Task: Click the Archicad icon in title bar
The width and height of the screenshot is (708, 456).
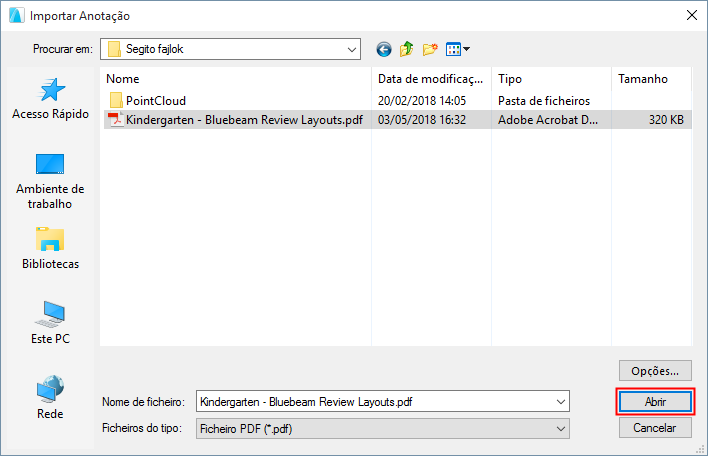Action: point(17,15)
